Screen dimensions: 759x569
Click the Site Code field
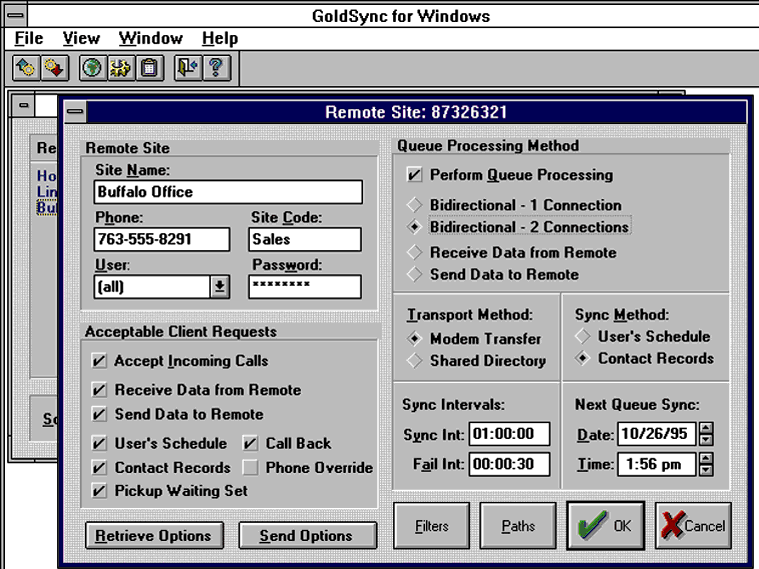click(x=305, y=239)
